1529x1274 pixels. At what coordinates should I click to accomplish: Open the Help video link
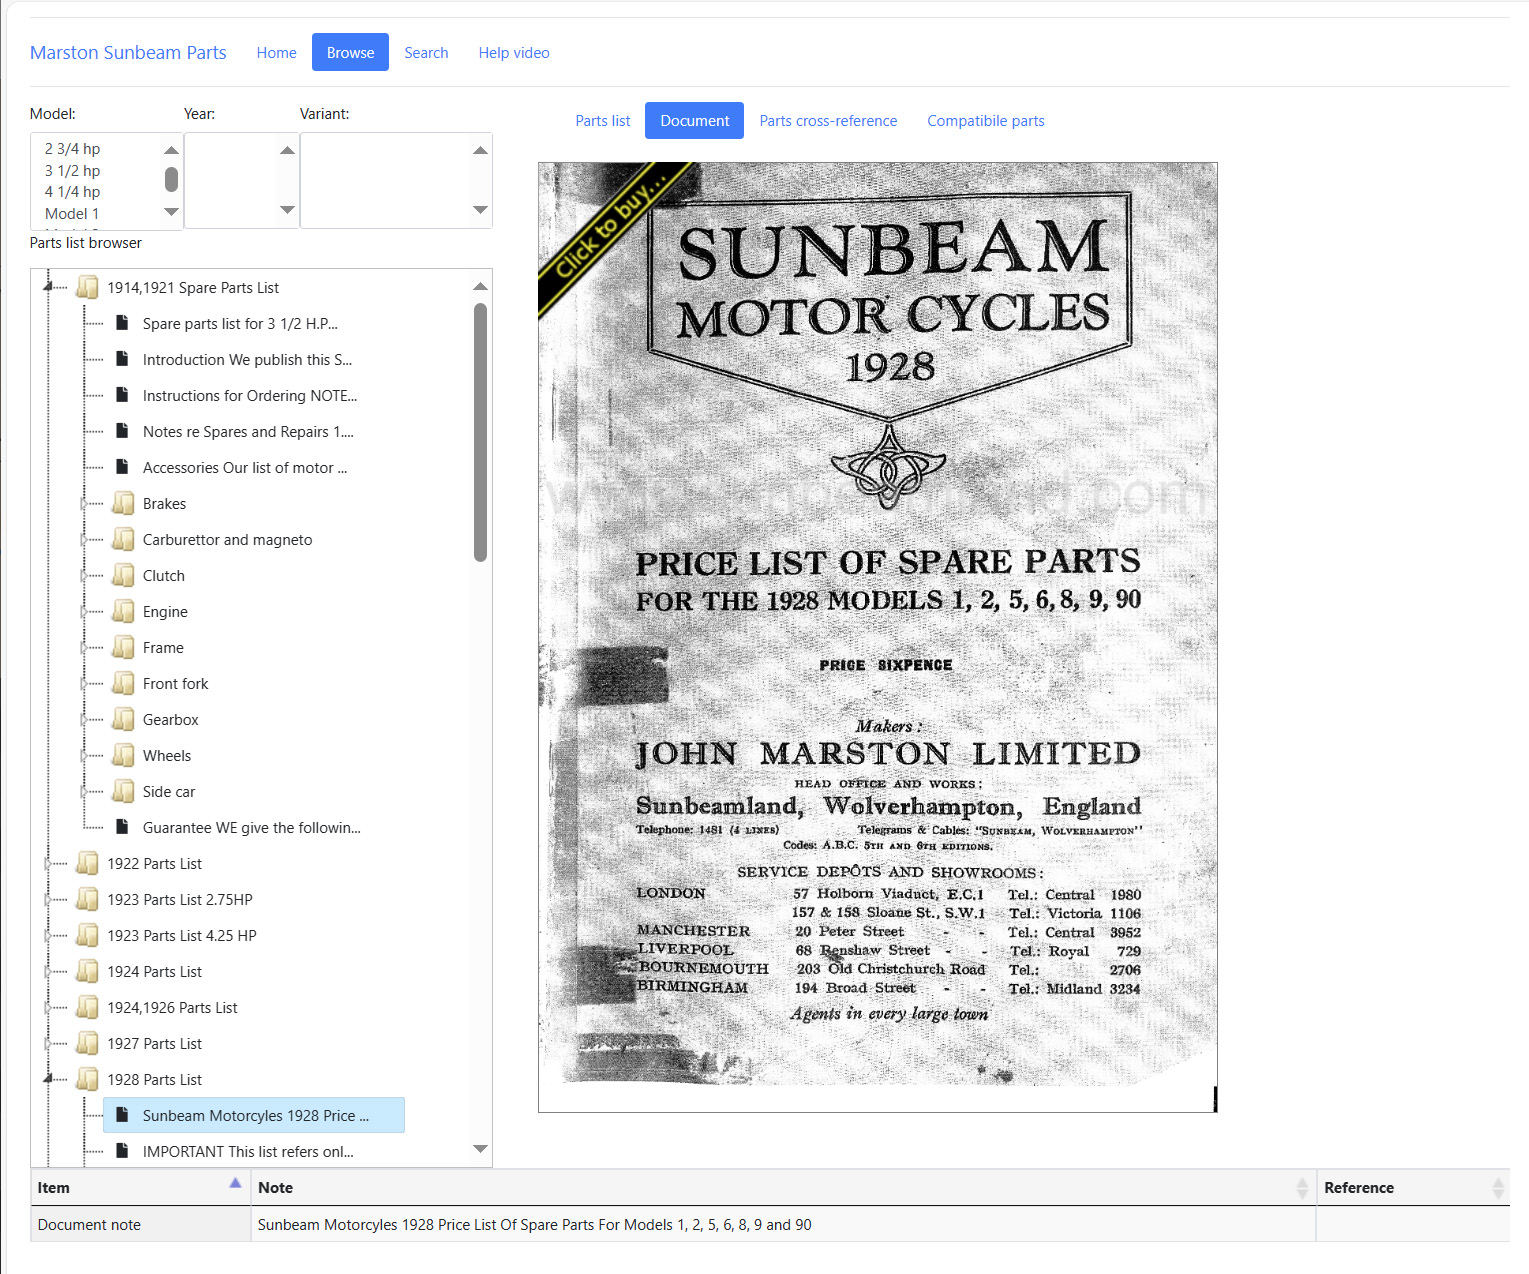click(x=513, y=53)
